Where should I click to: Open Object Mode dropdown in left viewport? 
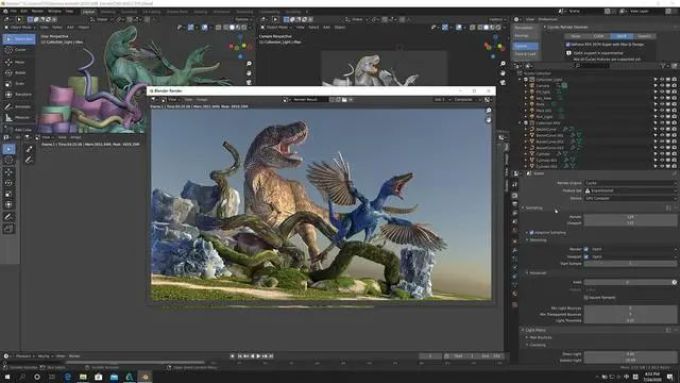pyautogui.click(x=21, y=27)
